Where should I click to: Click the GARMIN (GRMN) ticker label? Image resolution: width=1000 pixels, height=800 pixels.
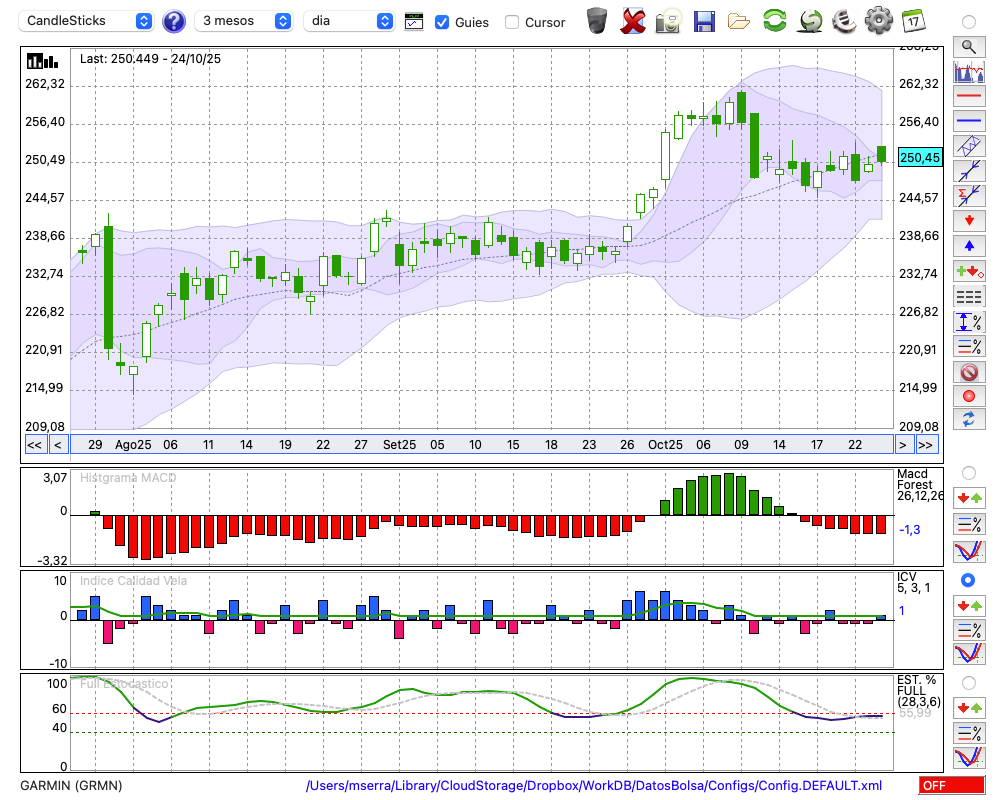click(71, 785)
